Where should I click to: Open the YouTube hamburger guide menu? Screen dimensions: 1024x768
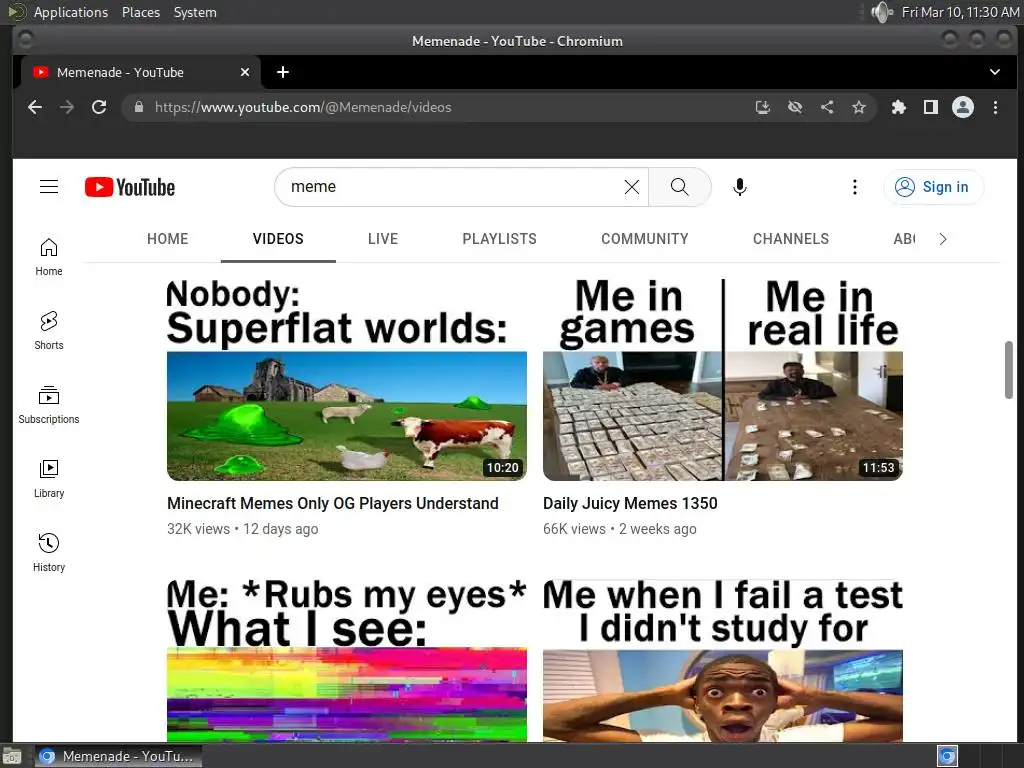[49, 187]
